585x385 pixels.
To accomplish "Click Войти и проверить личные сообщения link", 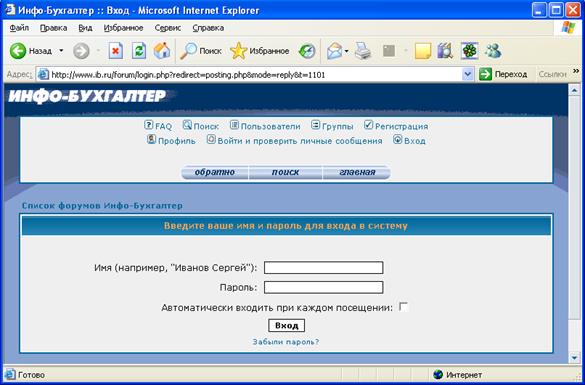I will point(300,141).
